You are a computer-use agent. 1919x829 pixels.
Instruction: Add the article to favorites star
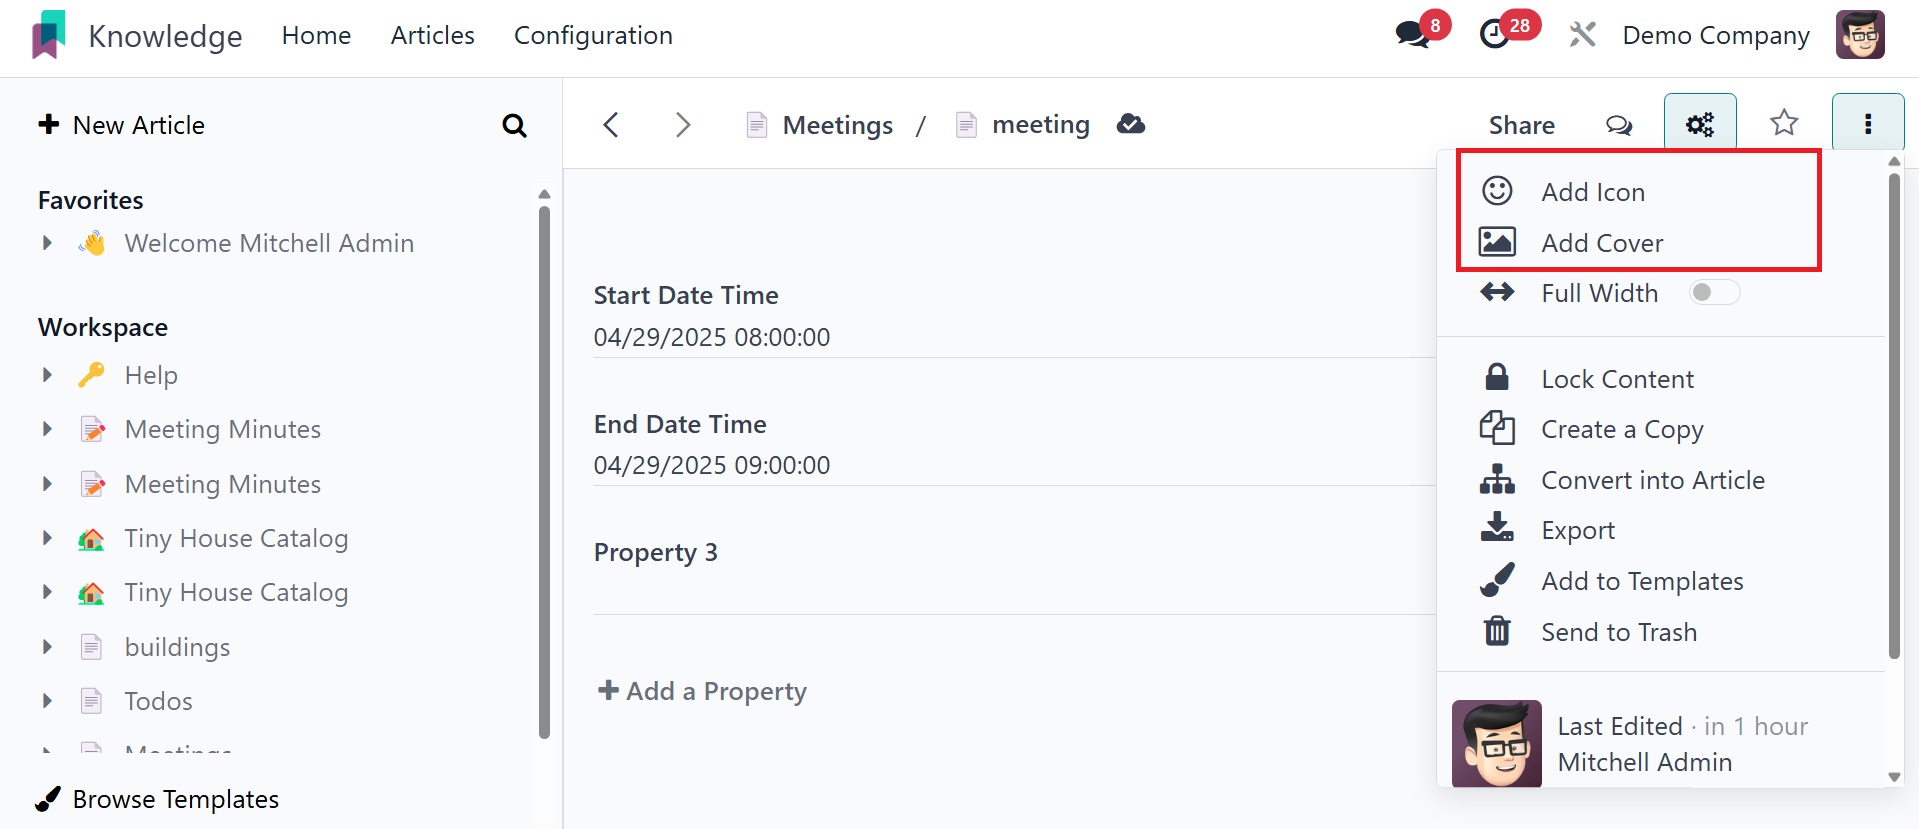1784,124
